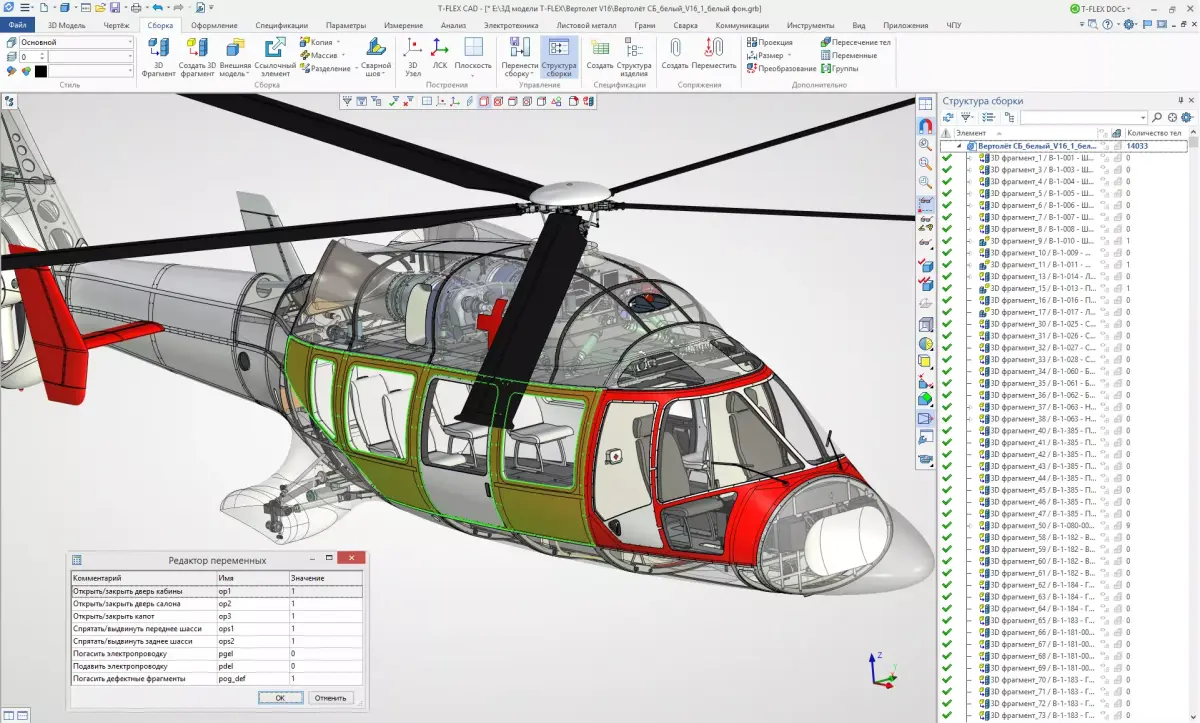Click OK in Редактор переменных
This screenshot has width=1200, height=723.
[x=280, y=698]
